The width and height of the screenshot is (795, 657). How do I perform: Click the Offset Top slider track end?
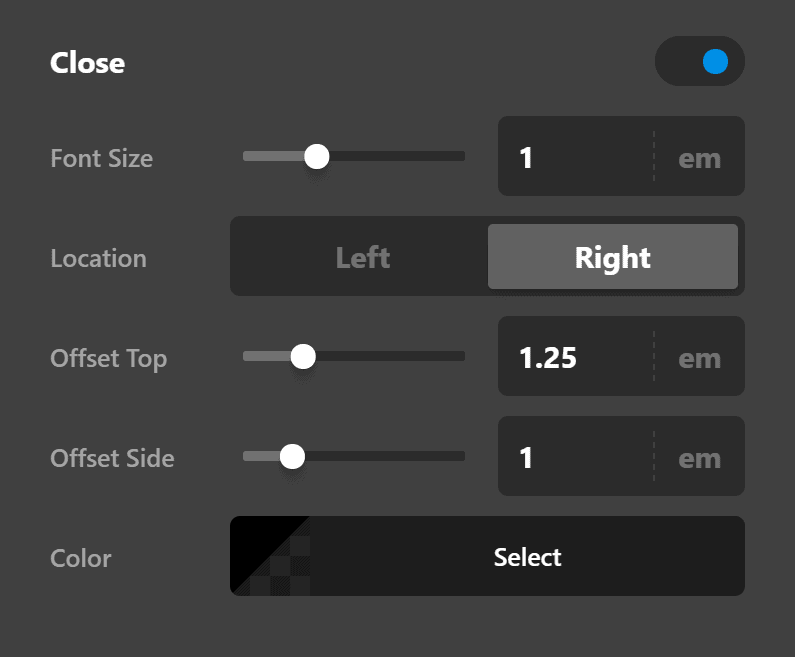point(460,356)
